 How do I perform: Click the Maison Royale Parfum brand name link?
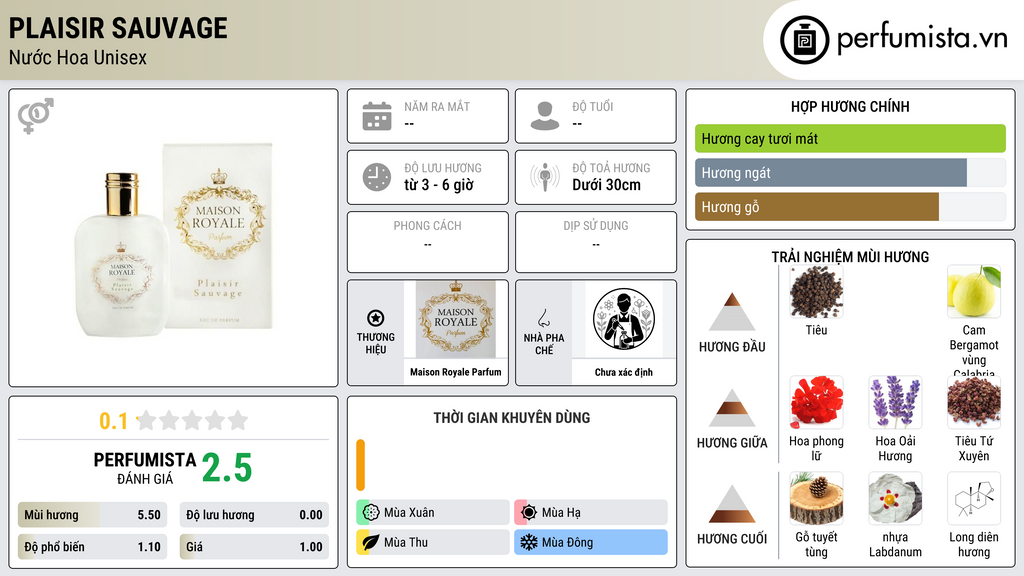click(x=456, y=372)
